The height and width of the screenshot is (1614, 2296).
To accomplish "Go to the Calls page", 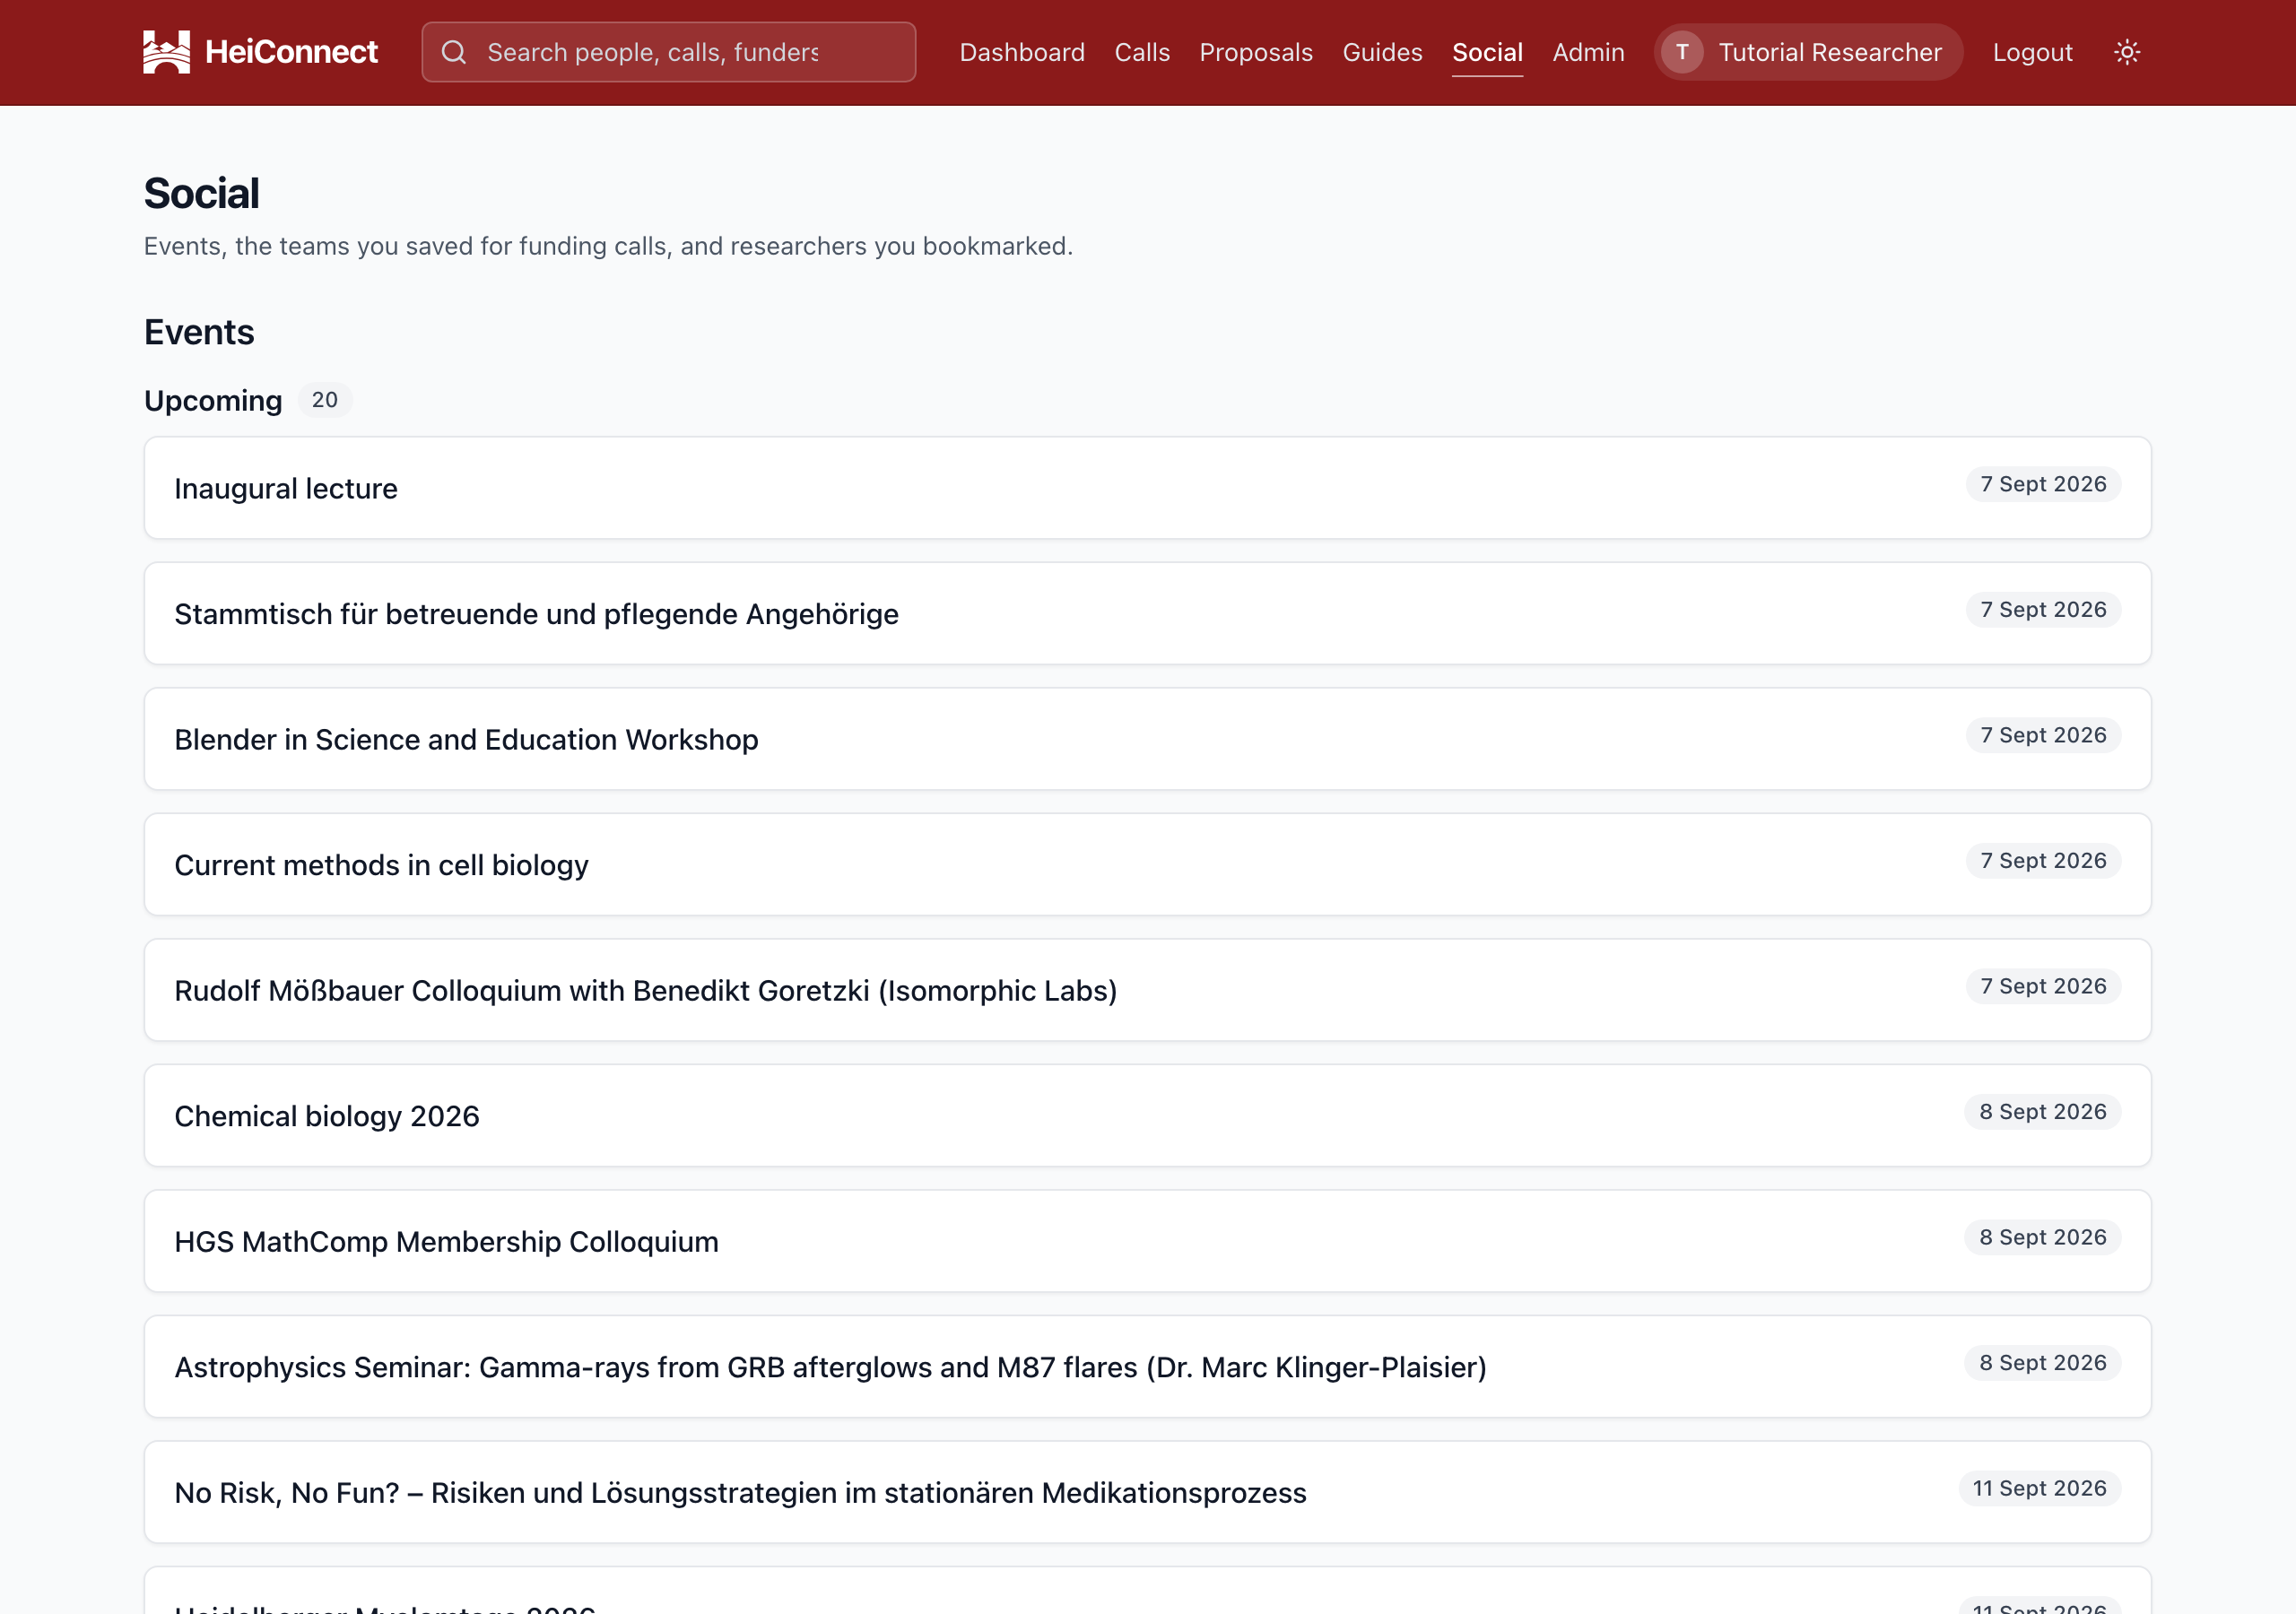I will 1142,52.
